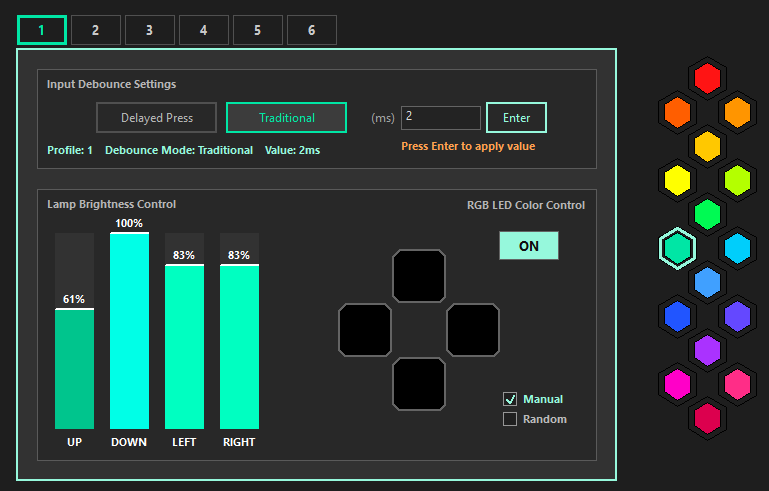Toggle the RGB LED ON switch
Image resolution: width=769 pixels, height=491 pixels.
click(528, 245)
